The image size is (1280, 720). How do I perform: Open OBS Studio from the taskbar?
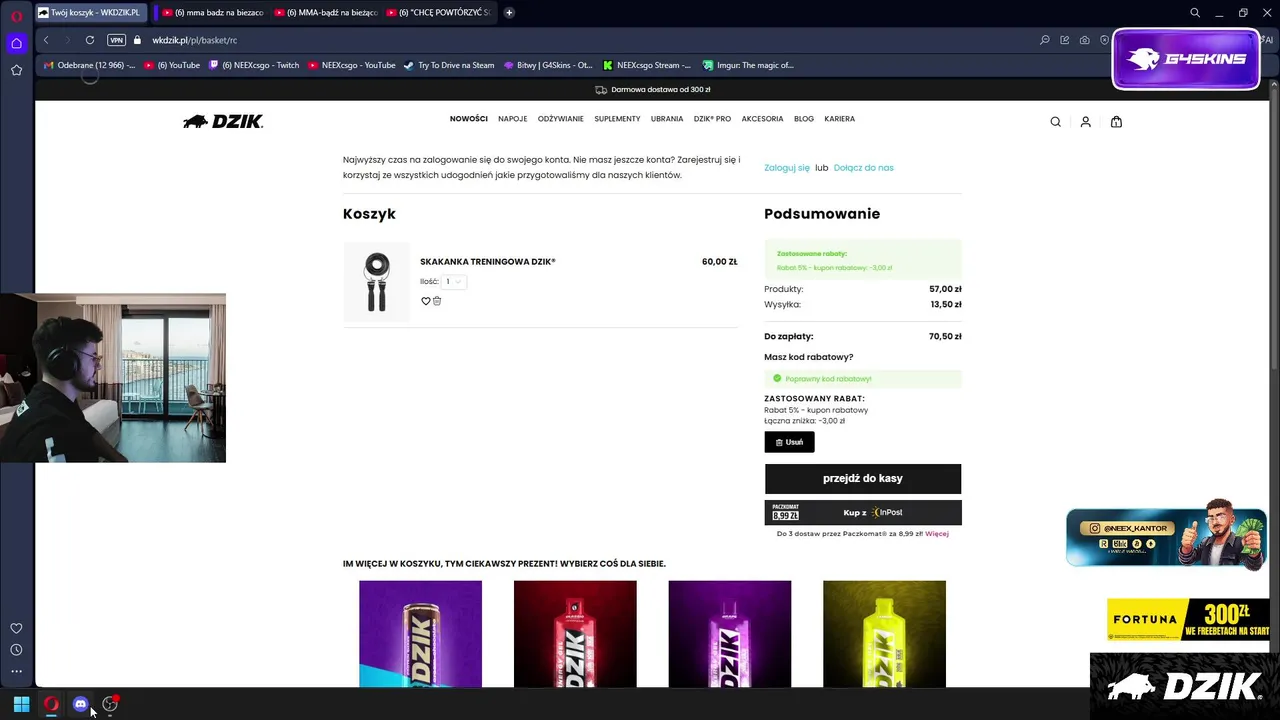(110, 704)
